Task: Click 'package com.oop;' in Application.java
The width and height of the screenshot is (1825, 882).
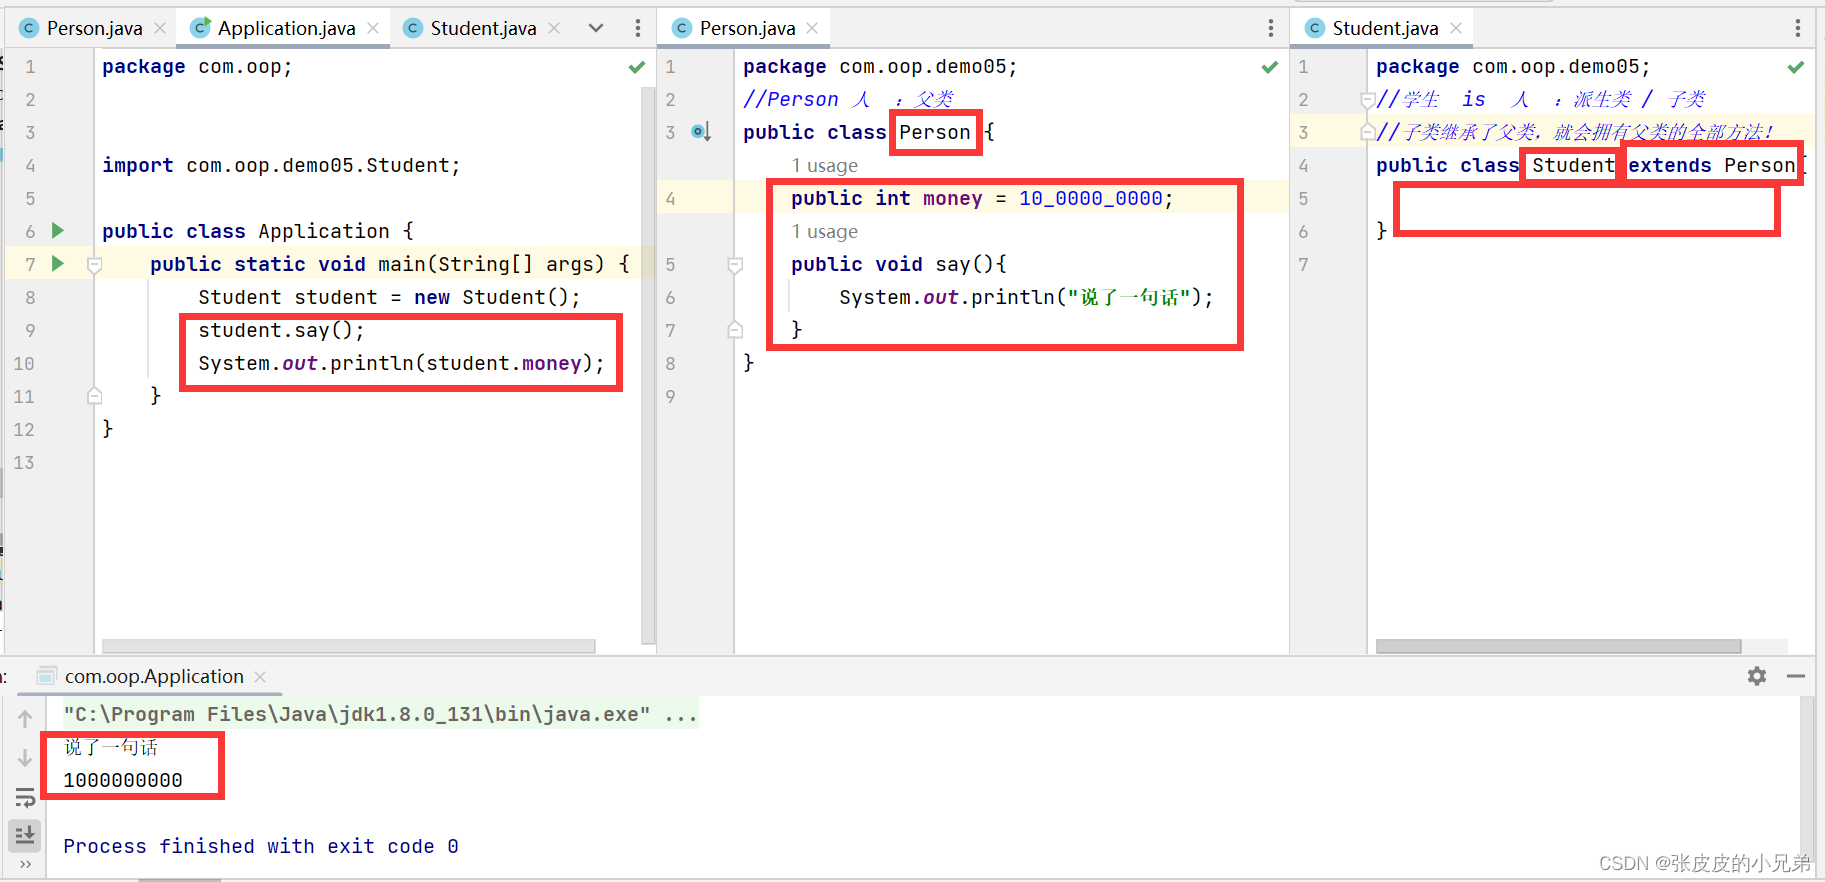Action: pyautogui.click(x=197, y=67)
